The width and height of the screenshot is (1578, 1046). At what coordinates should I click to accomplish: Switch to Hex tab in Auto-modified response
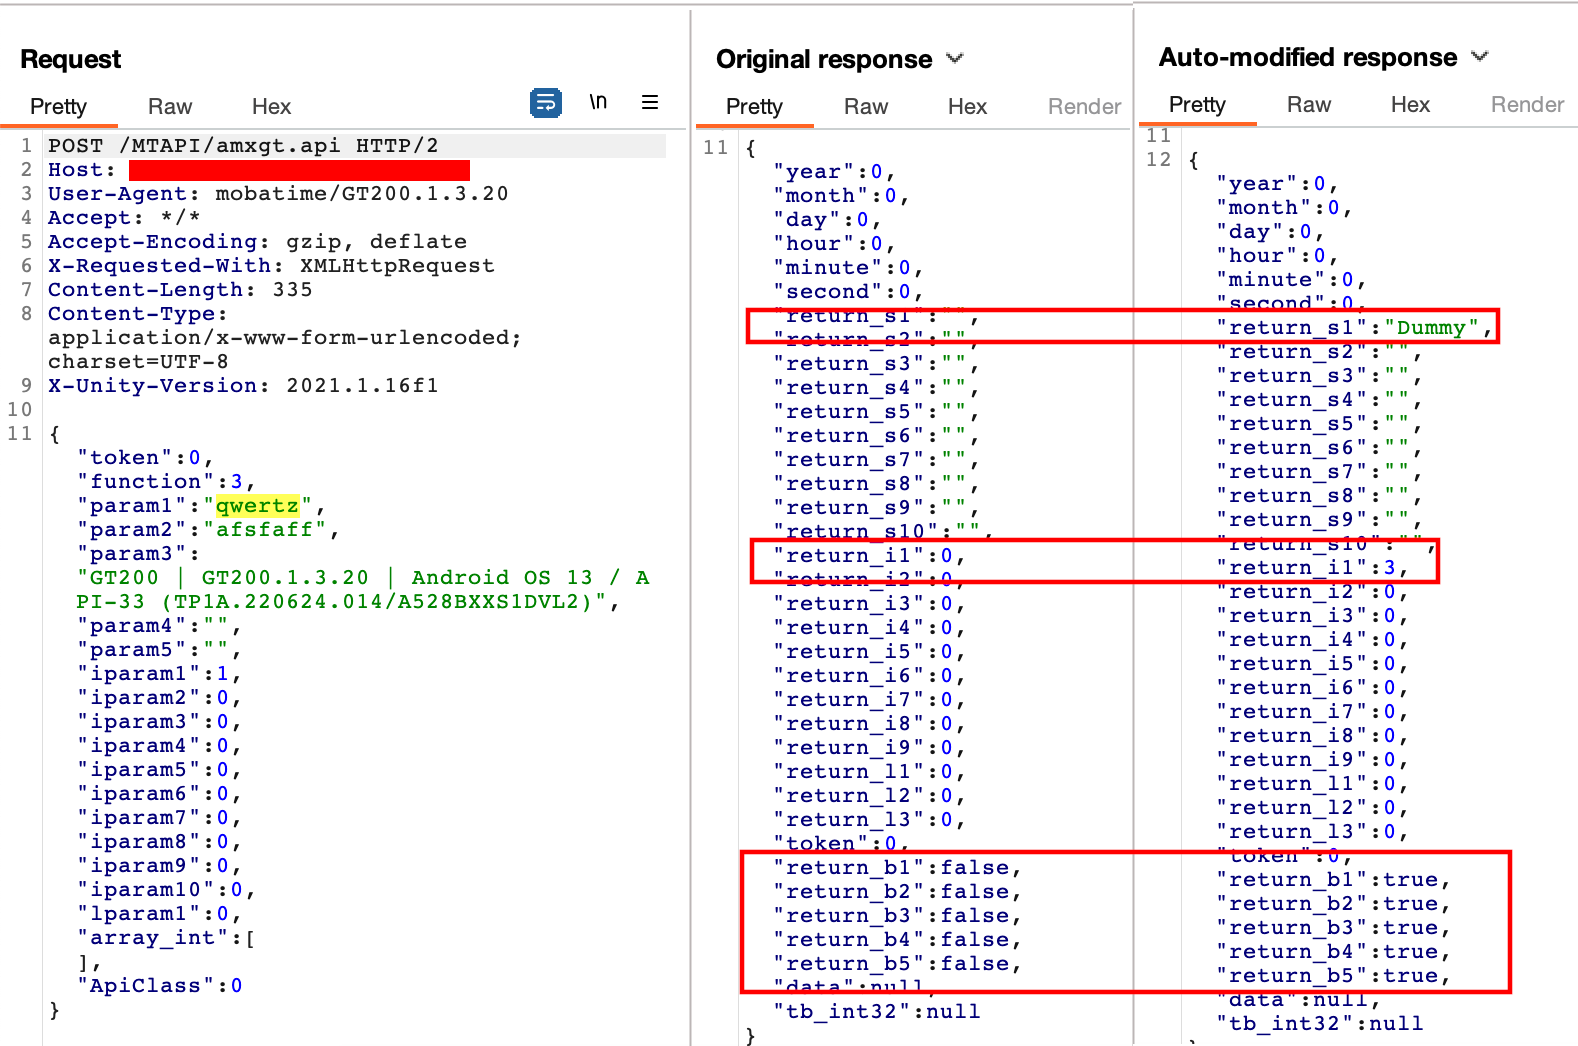click(x=1410, y=104)
